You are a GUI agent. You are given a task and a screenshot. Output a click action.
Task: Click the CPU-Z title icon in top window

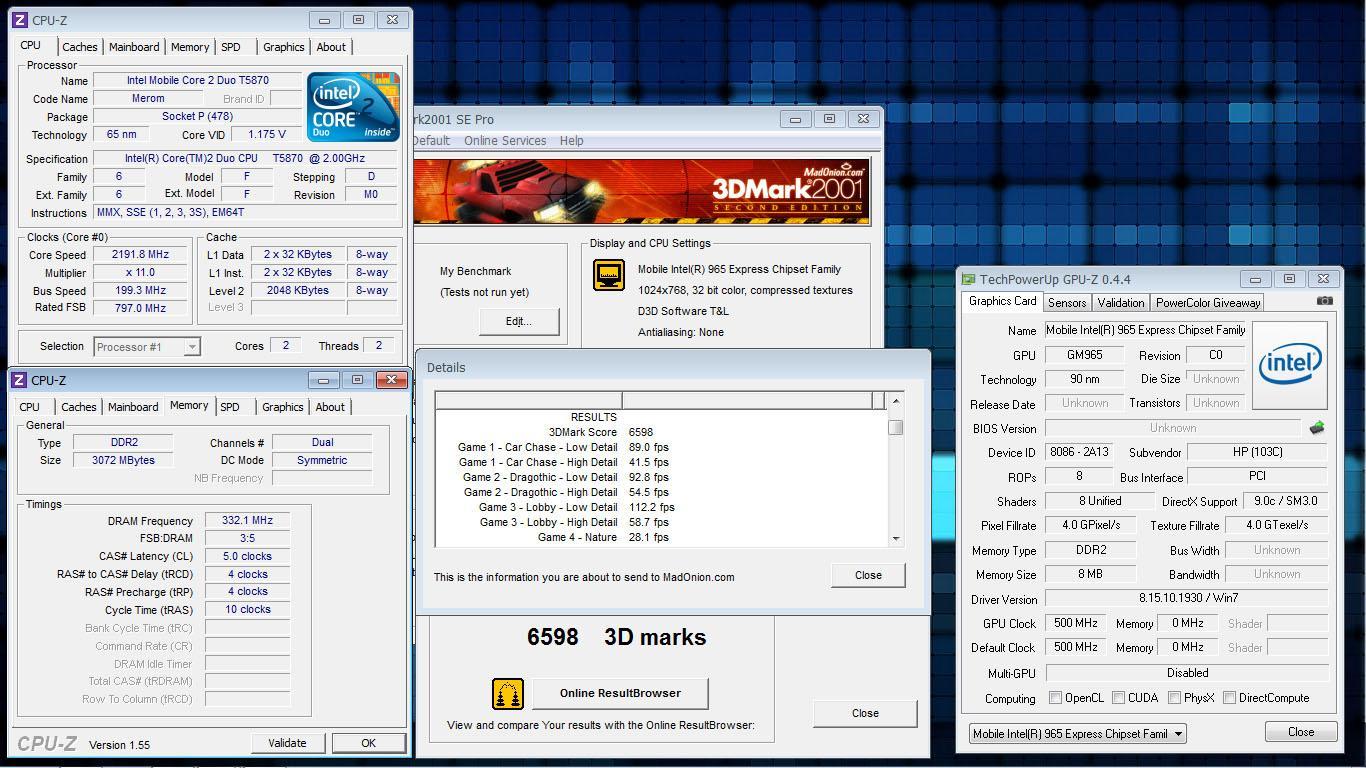pos(18,20)
